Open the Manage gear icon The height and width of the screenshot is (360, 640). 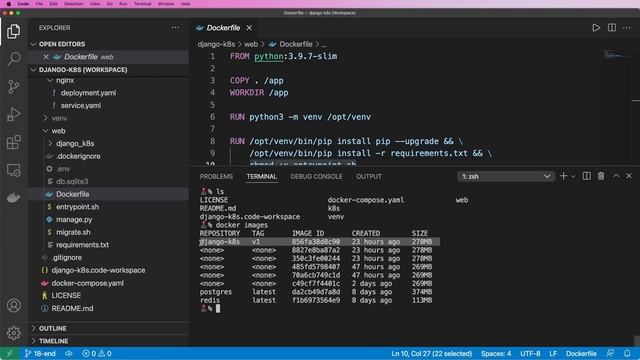point(13,333)
